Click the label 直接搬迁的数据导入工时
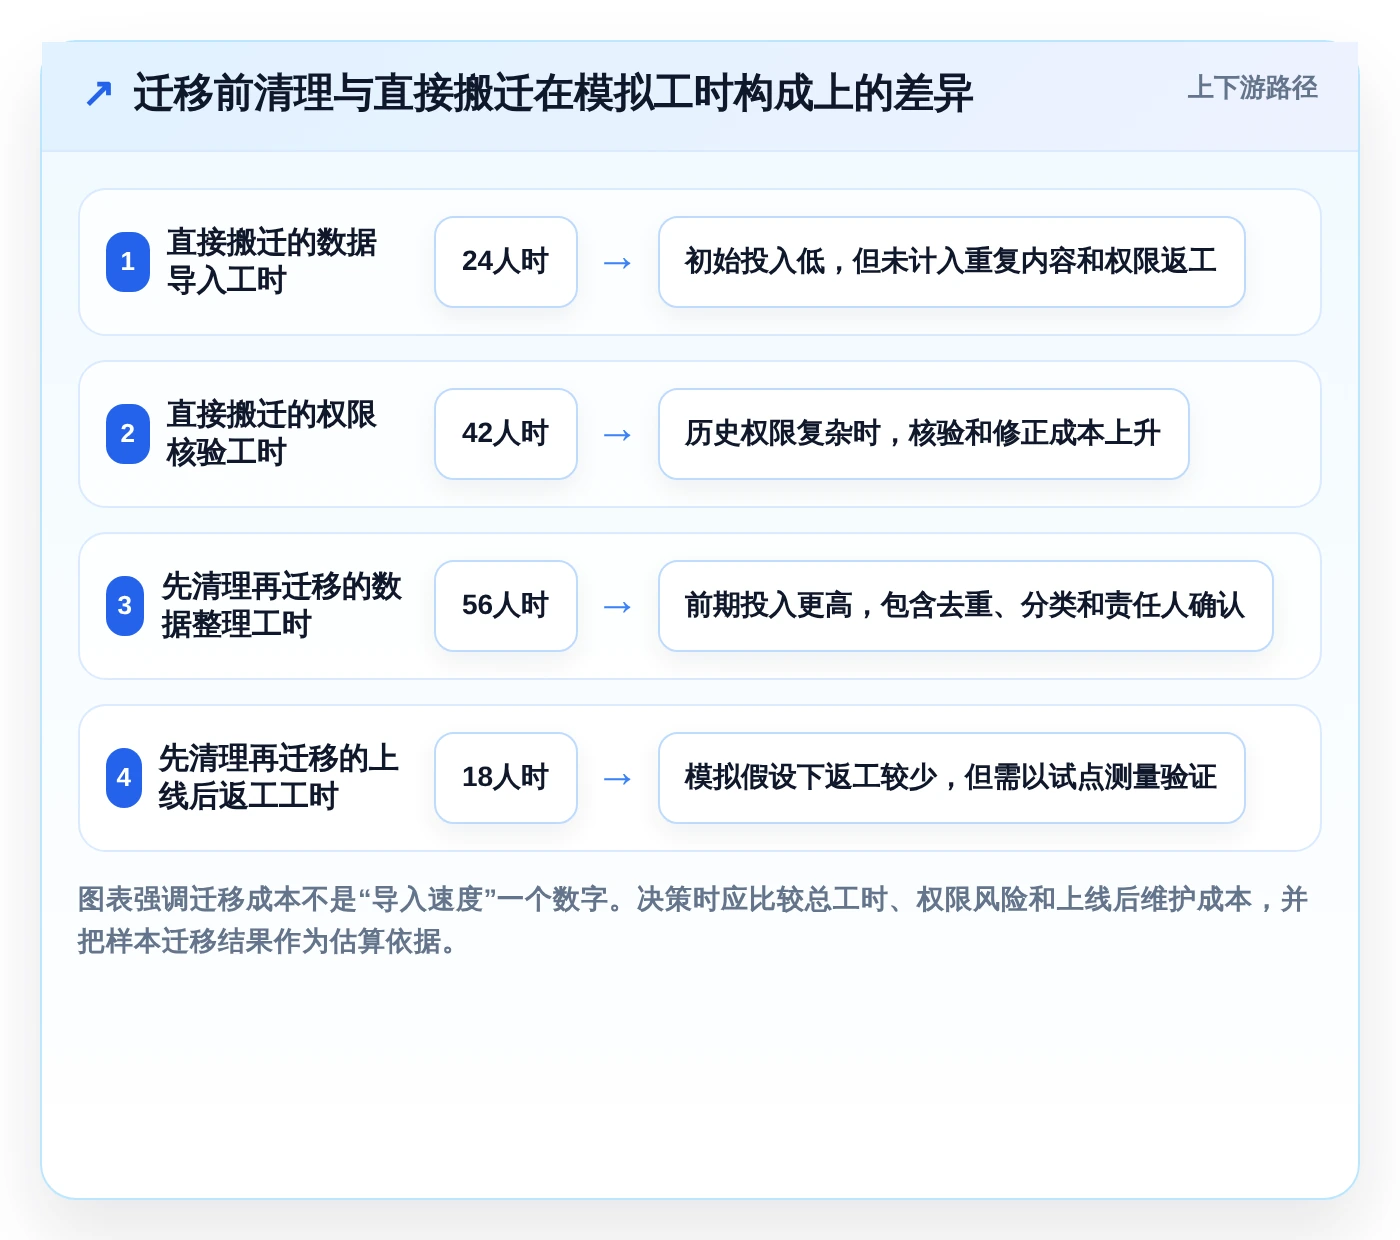 coord(272,262)
